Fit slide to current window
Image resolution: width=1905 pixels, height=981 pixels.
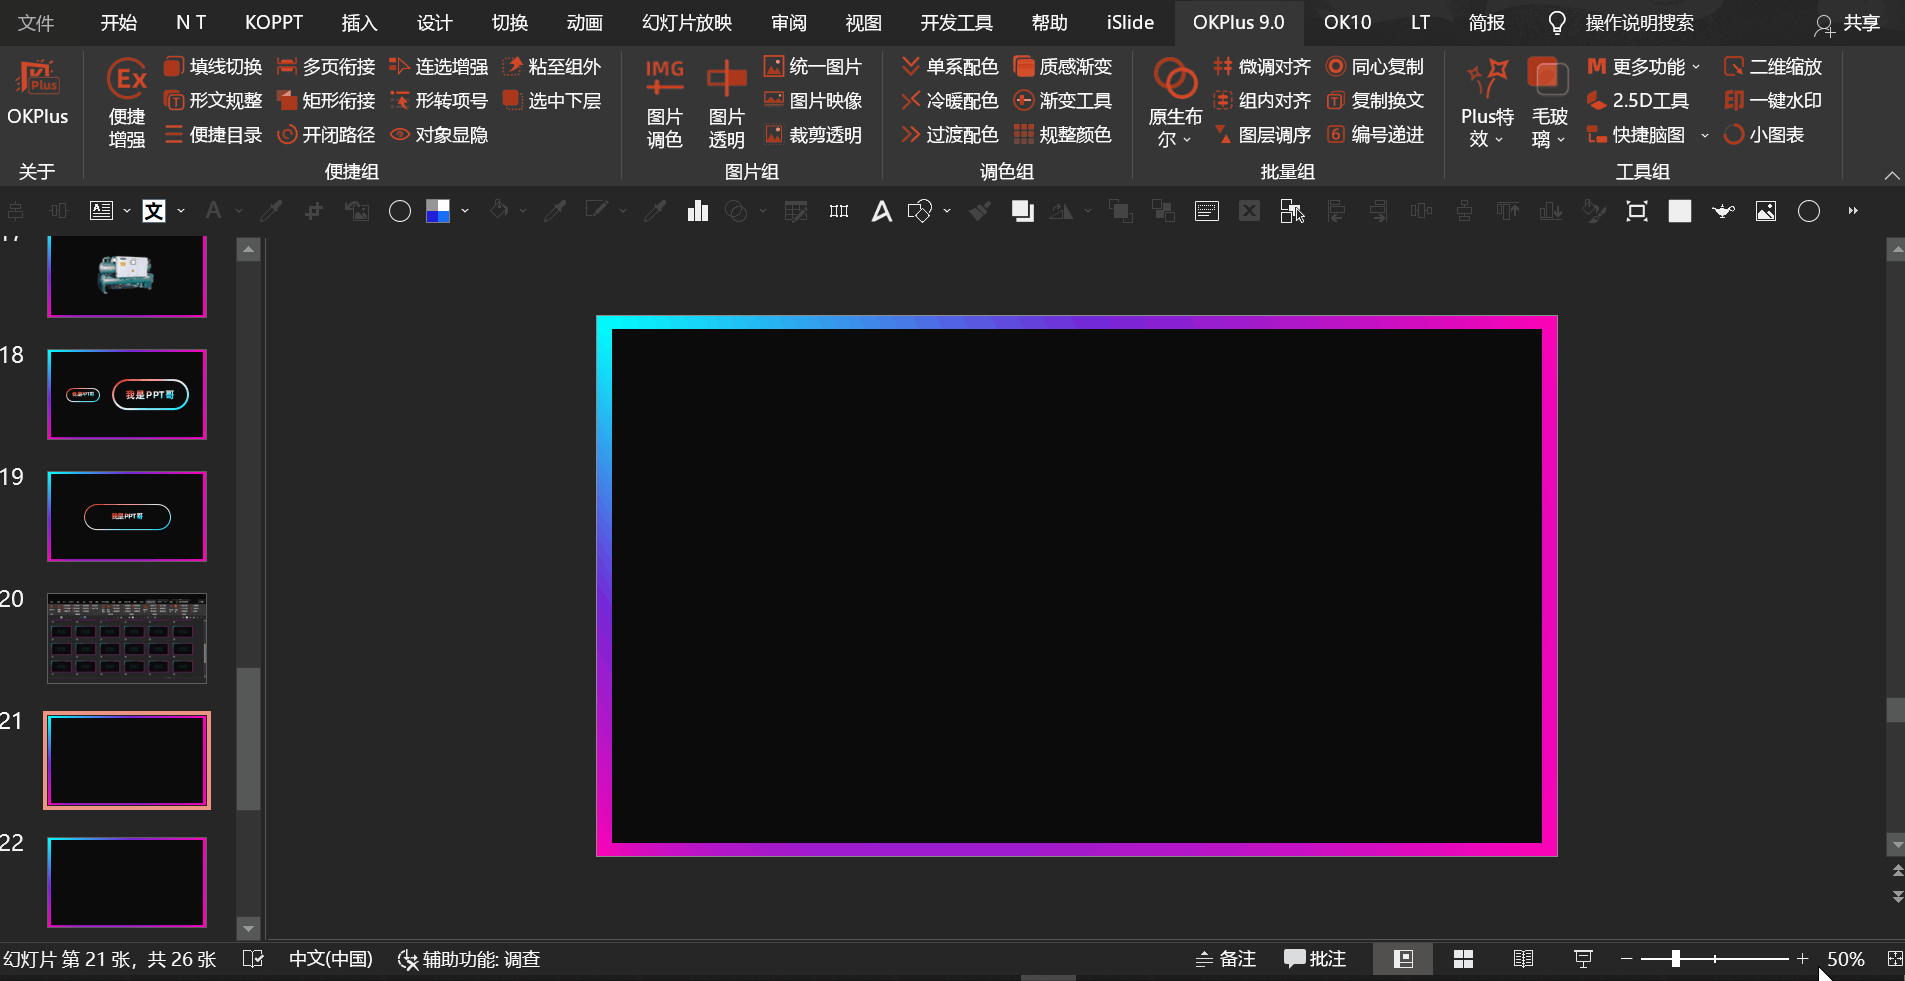1894,959
